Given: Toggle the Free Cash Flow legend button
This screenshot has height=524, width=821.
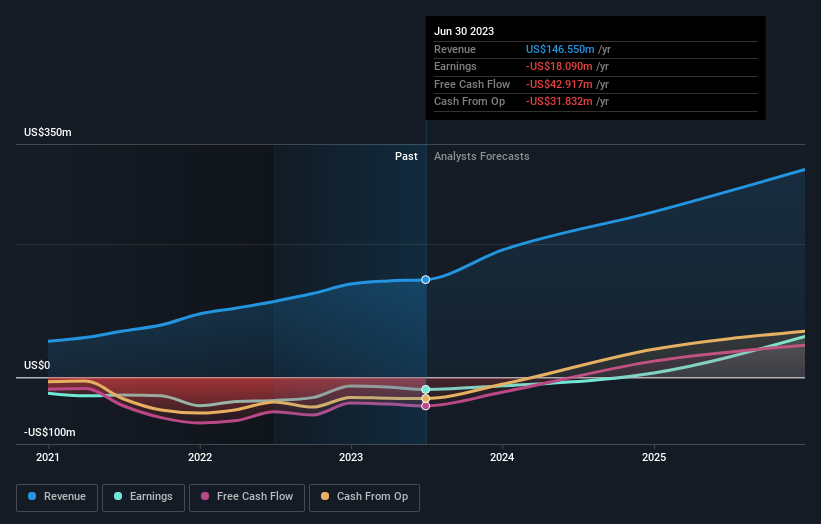Looking at the screenshot, I should [247, 497].
